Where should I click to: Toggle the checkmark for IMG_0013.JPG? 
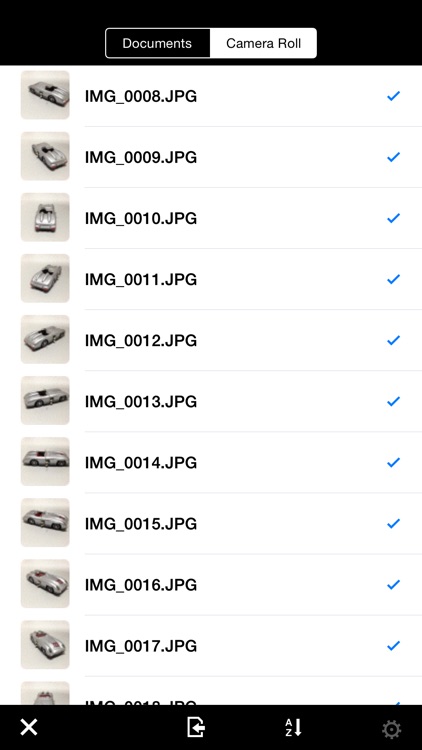click(393, 401)
